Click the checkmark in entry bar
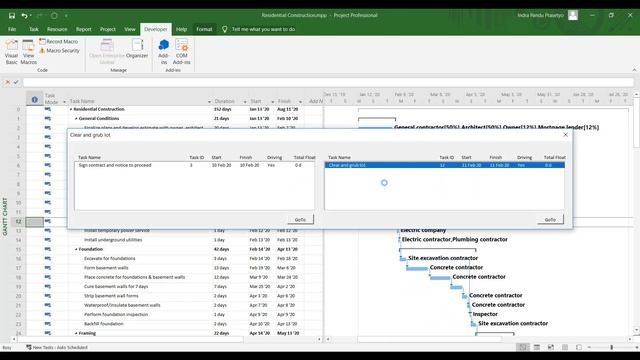The height and width of the screenshot is (360, 640). [x=16, y=82]
